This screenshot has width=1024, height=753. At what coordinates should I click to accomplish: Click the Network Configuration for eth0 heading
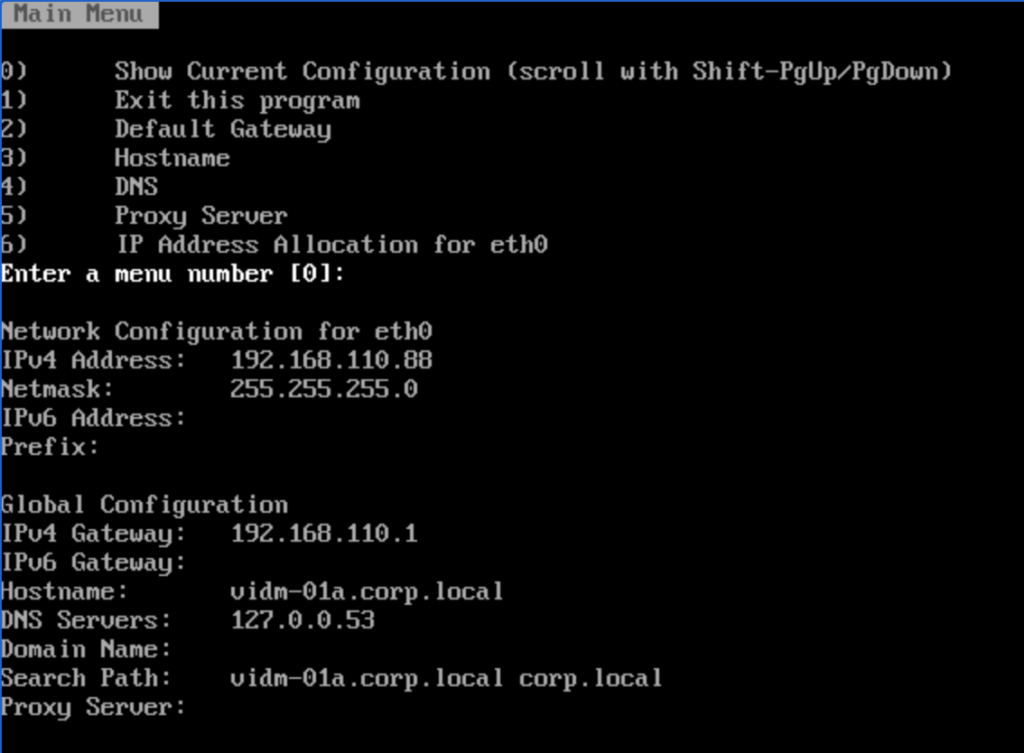[x=216, y=332]
